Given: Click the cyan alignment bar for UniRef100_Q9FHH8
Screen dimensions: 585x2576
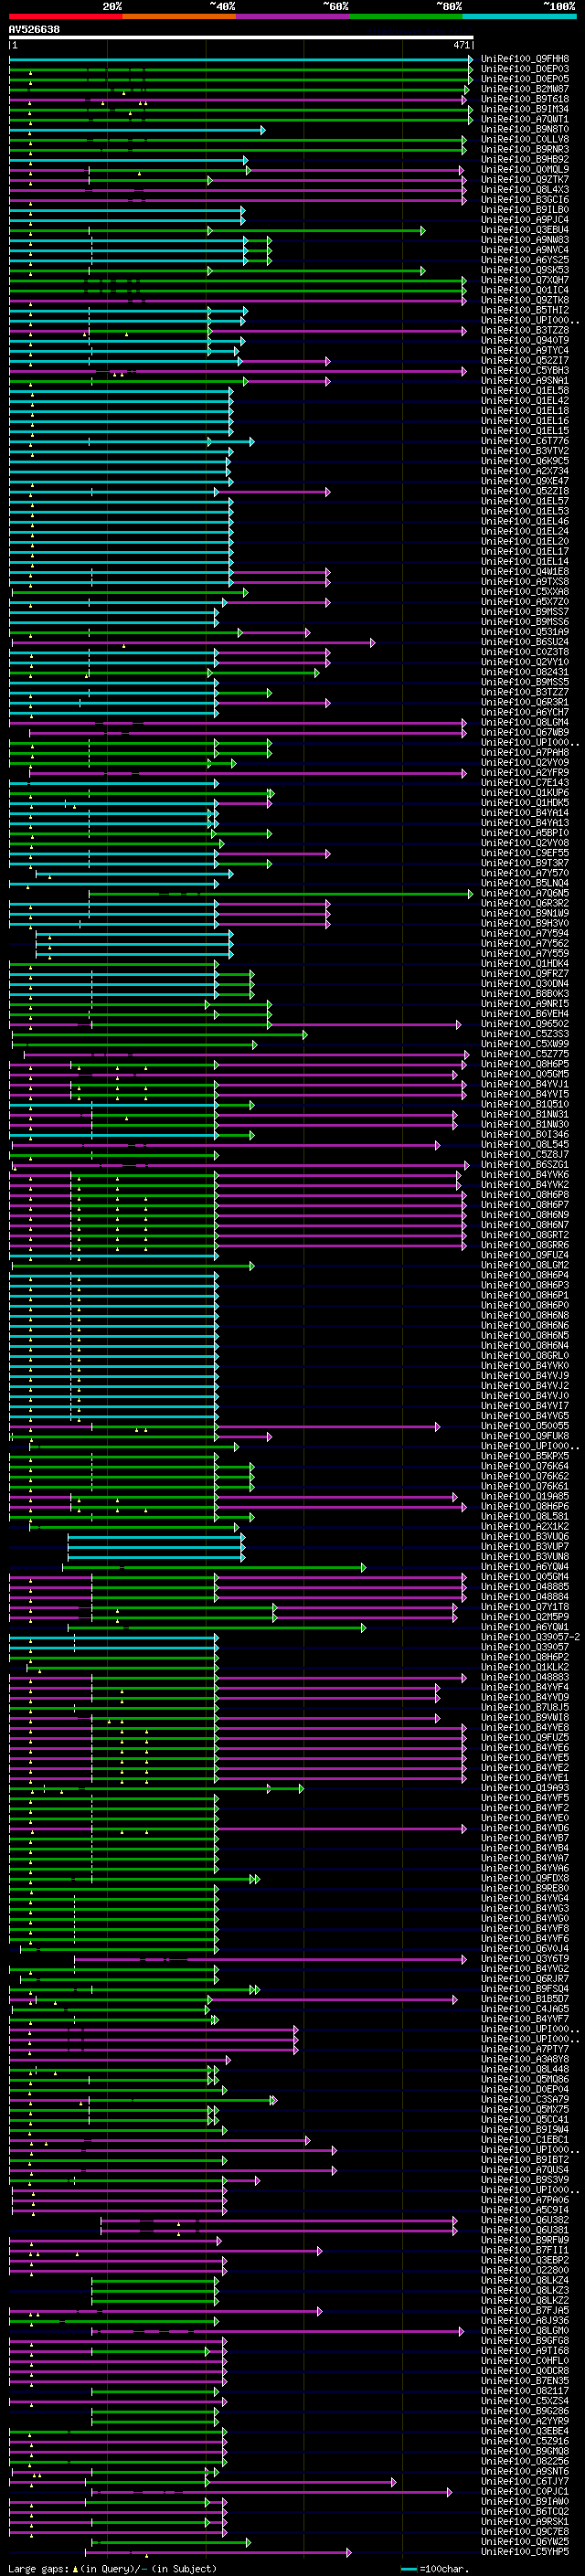Looking at the screenshot, I should (241, 59).
